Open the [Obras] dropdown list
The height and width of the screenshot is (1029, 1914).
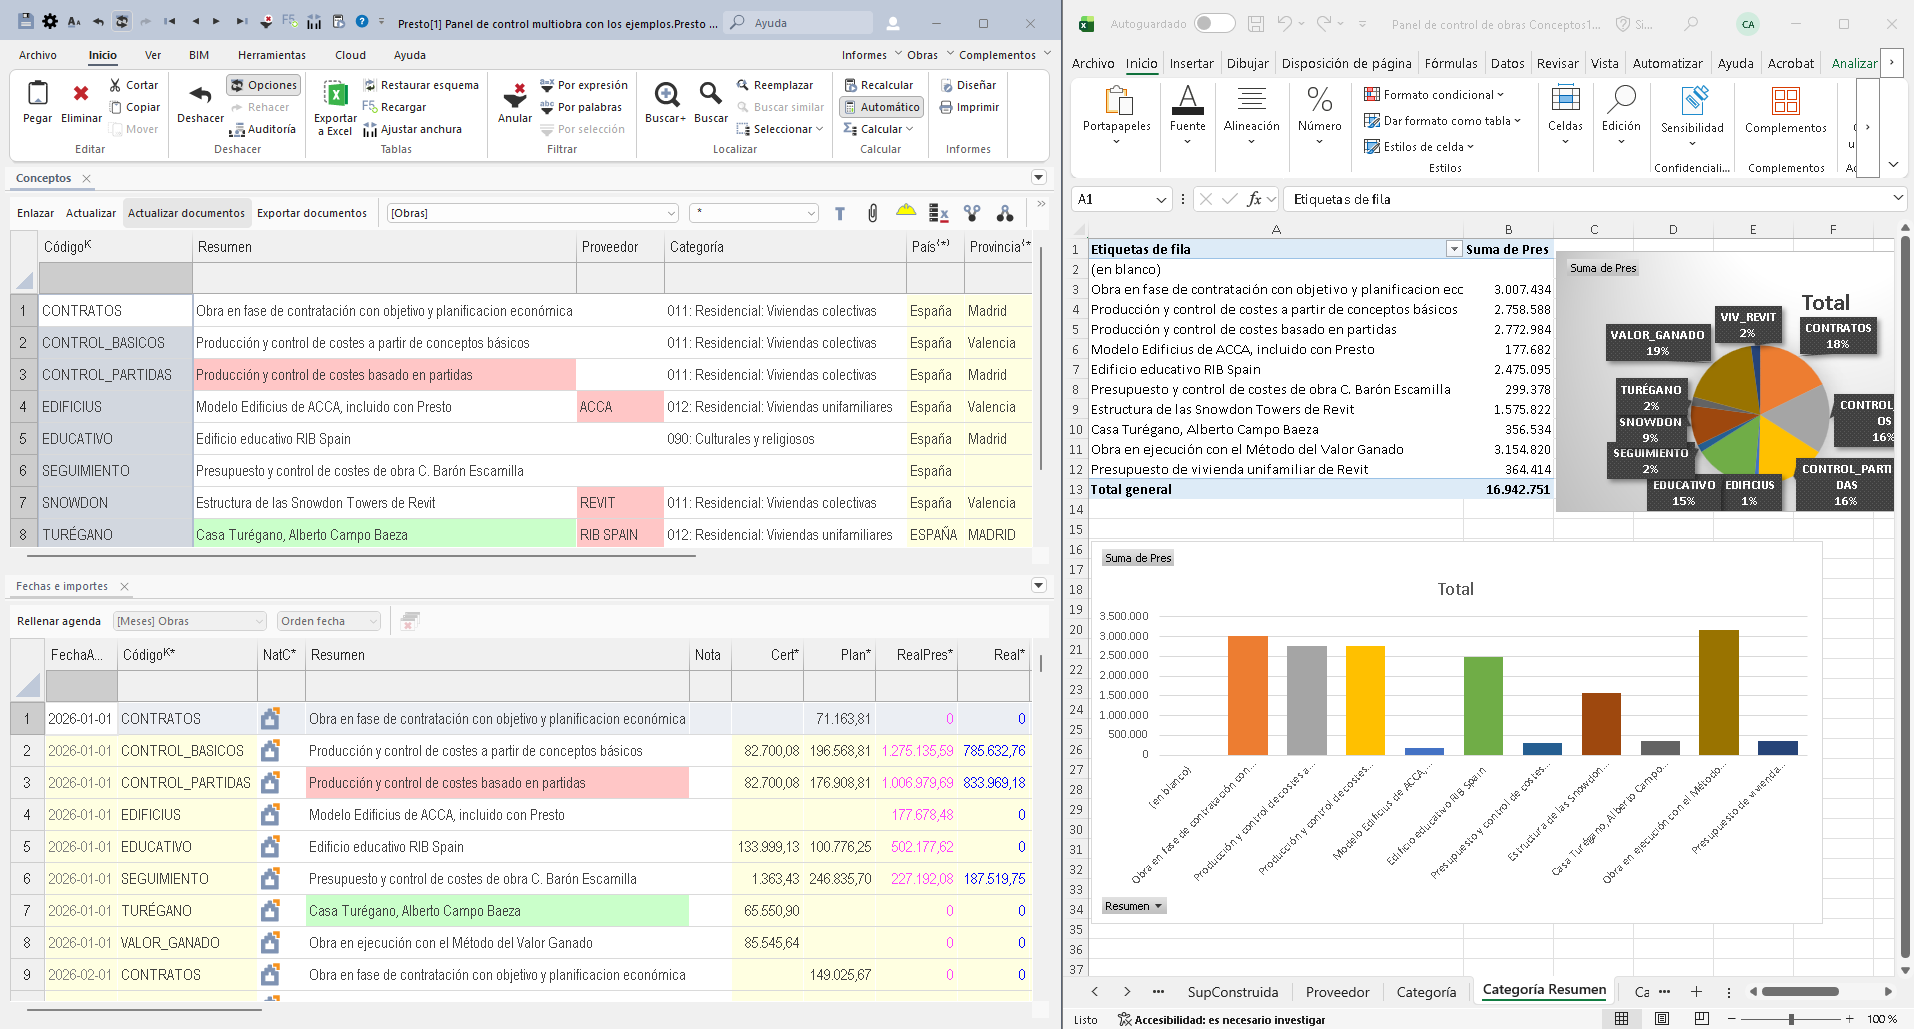tap(671, 213)
